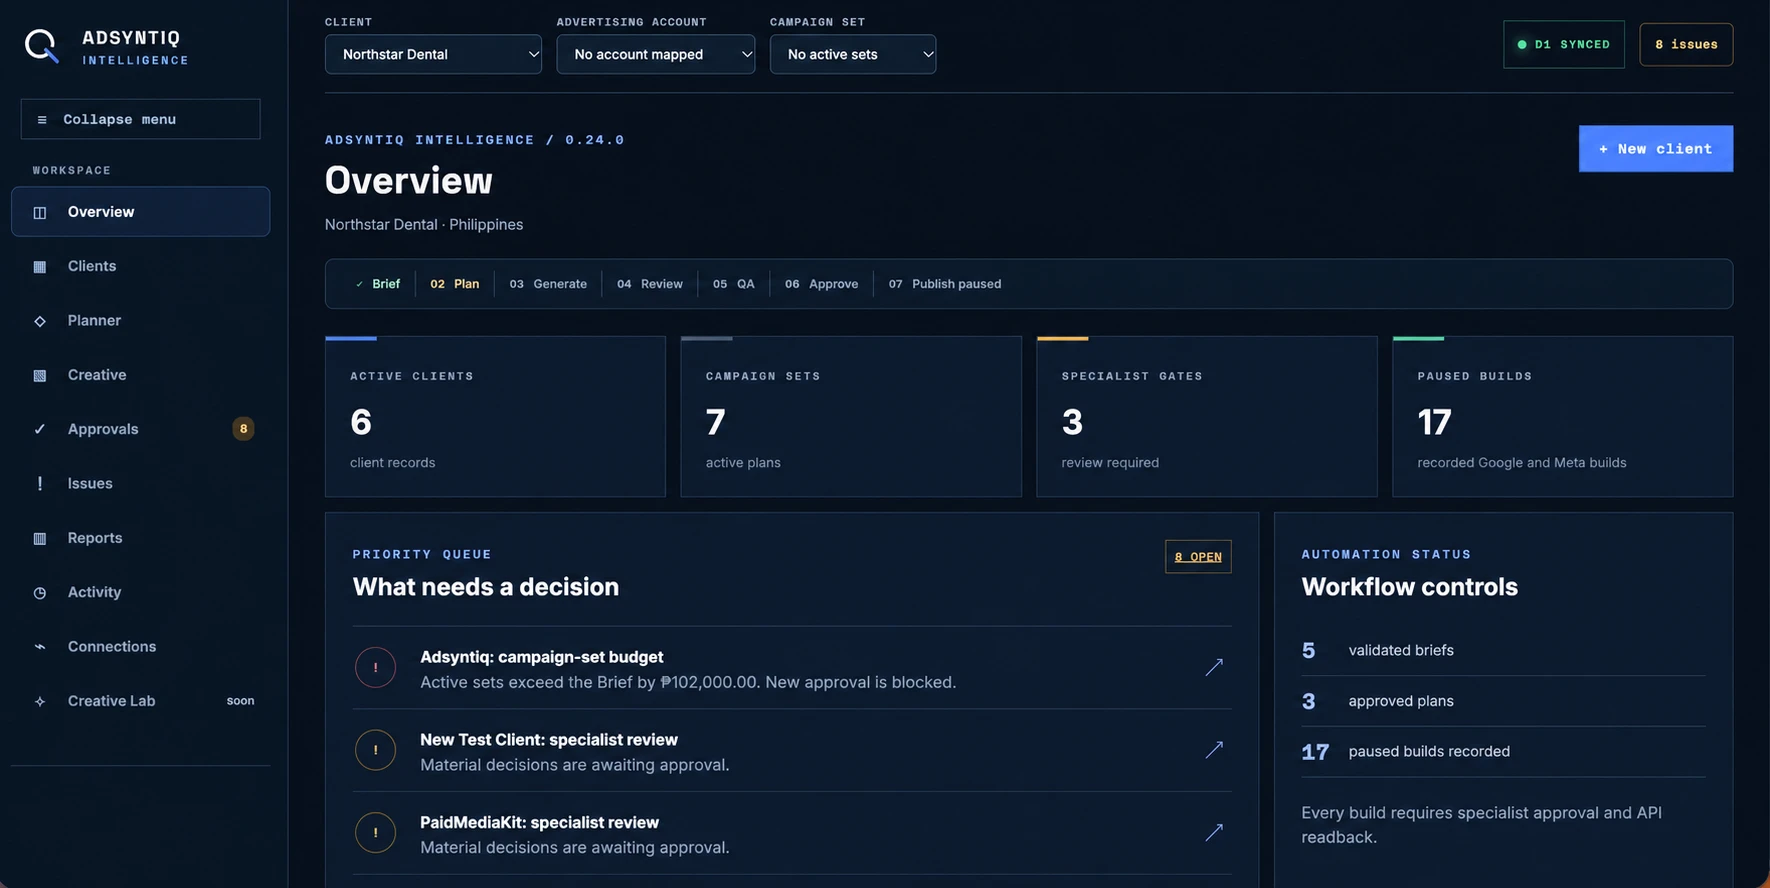This screenshot has height=888, width=1770.
Task: Switch to the 04 Review step
Action: click(x=650, y=284)
